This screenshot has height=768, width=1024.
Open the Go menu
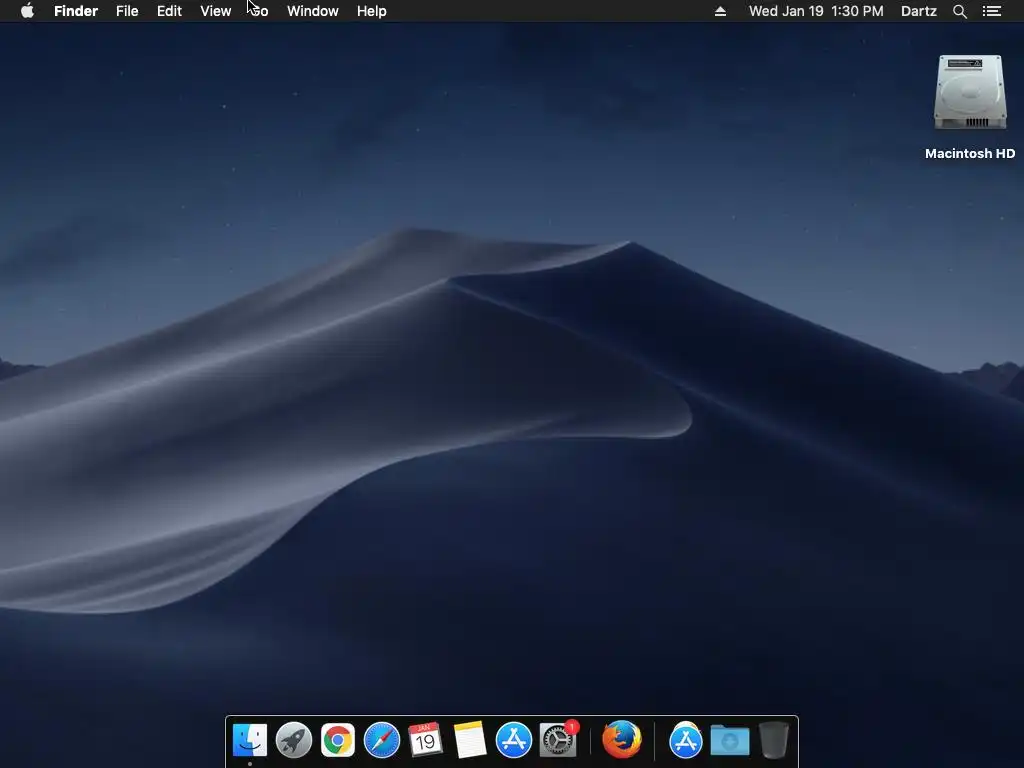[x=259, y=11]
